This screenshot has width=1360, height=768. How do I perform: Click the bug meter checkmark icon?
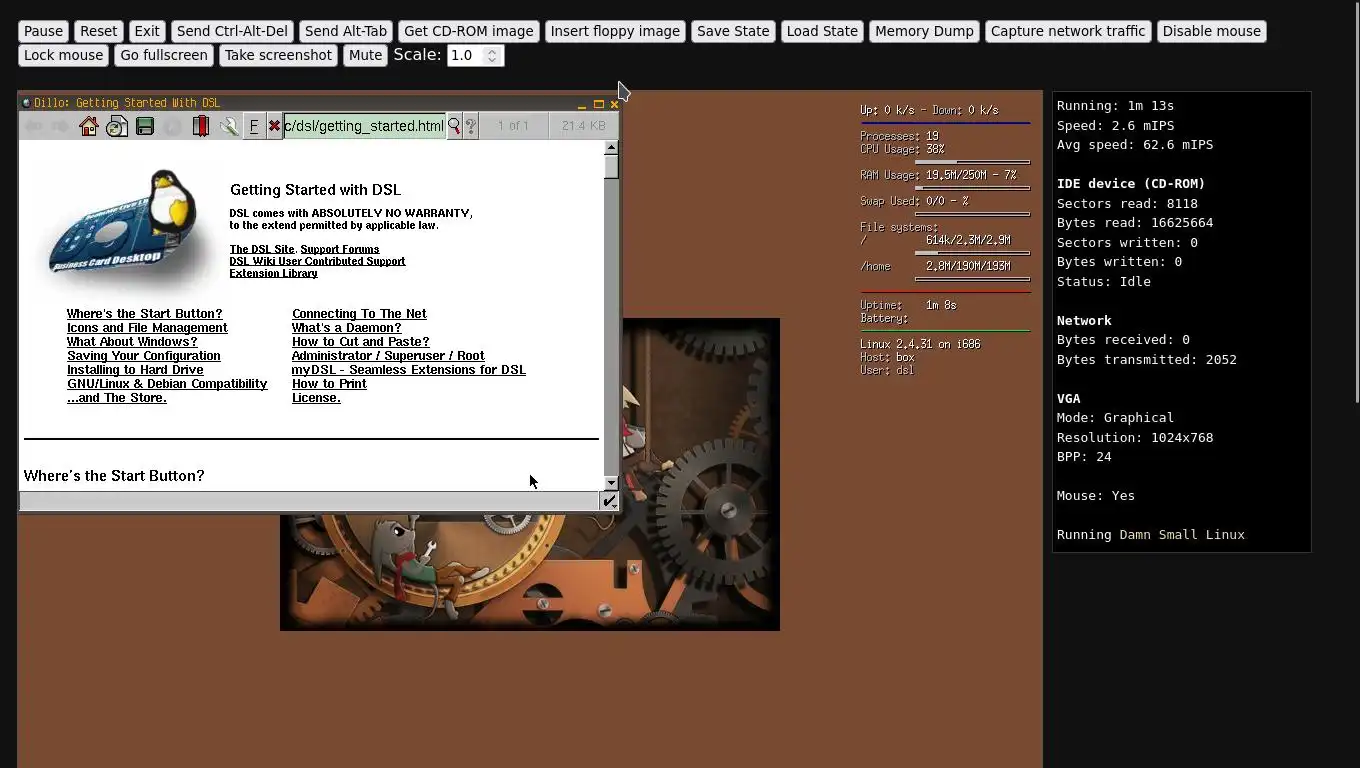[x=609, y=501]
